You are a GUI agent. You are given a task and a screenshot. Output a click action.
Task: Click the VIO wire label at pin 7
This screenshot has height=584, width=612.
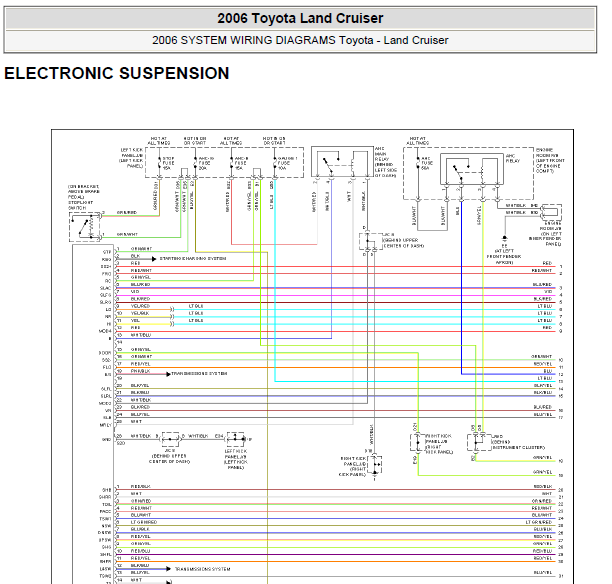[135, 292]
